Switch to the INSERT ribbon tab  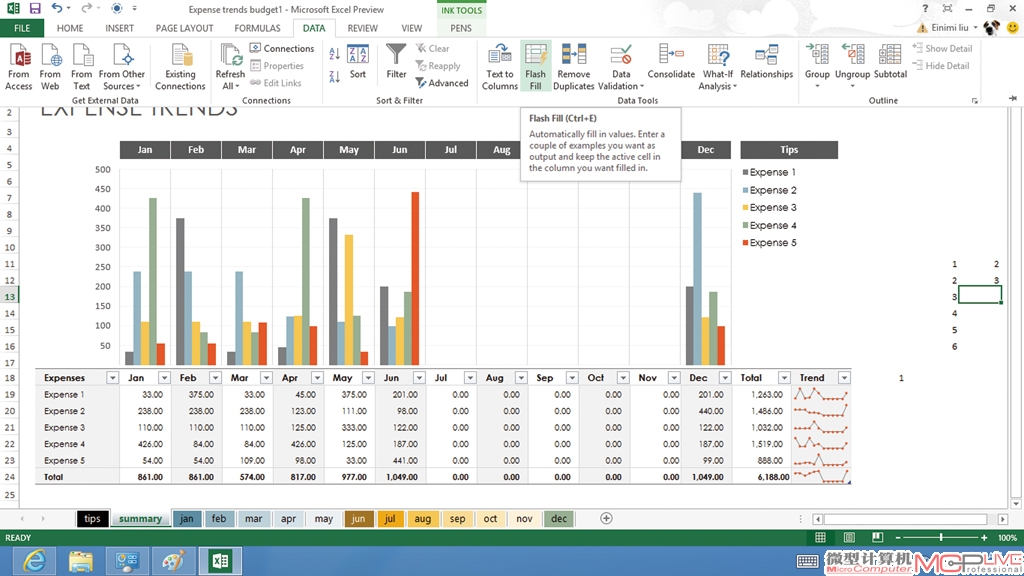[120, 28]
